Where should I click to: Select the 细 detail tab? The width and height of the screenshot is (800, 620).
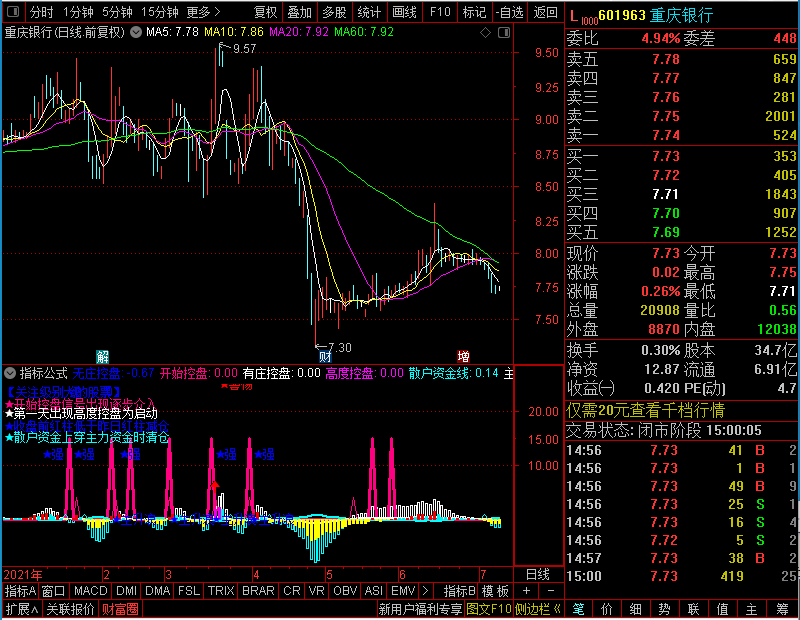pos(636,609)
